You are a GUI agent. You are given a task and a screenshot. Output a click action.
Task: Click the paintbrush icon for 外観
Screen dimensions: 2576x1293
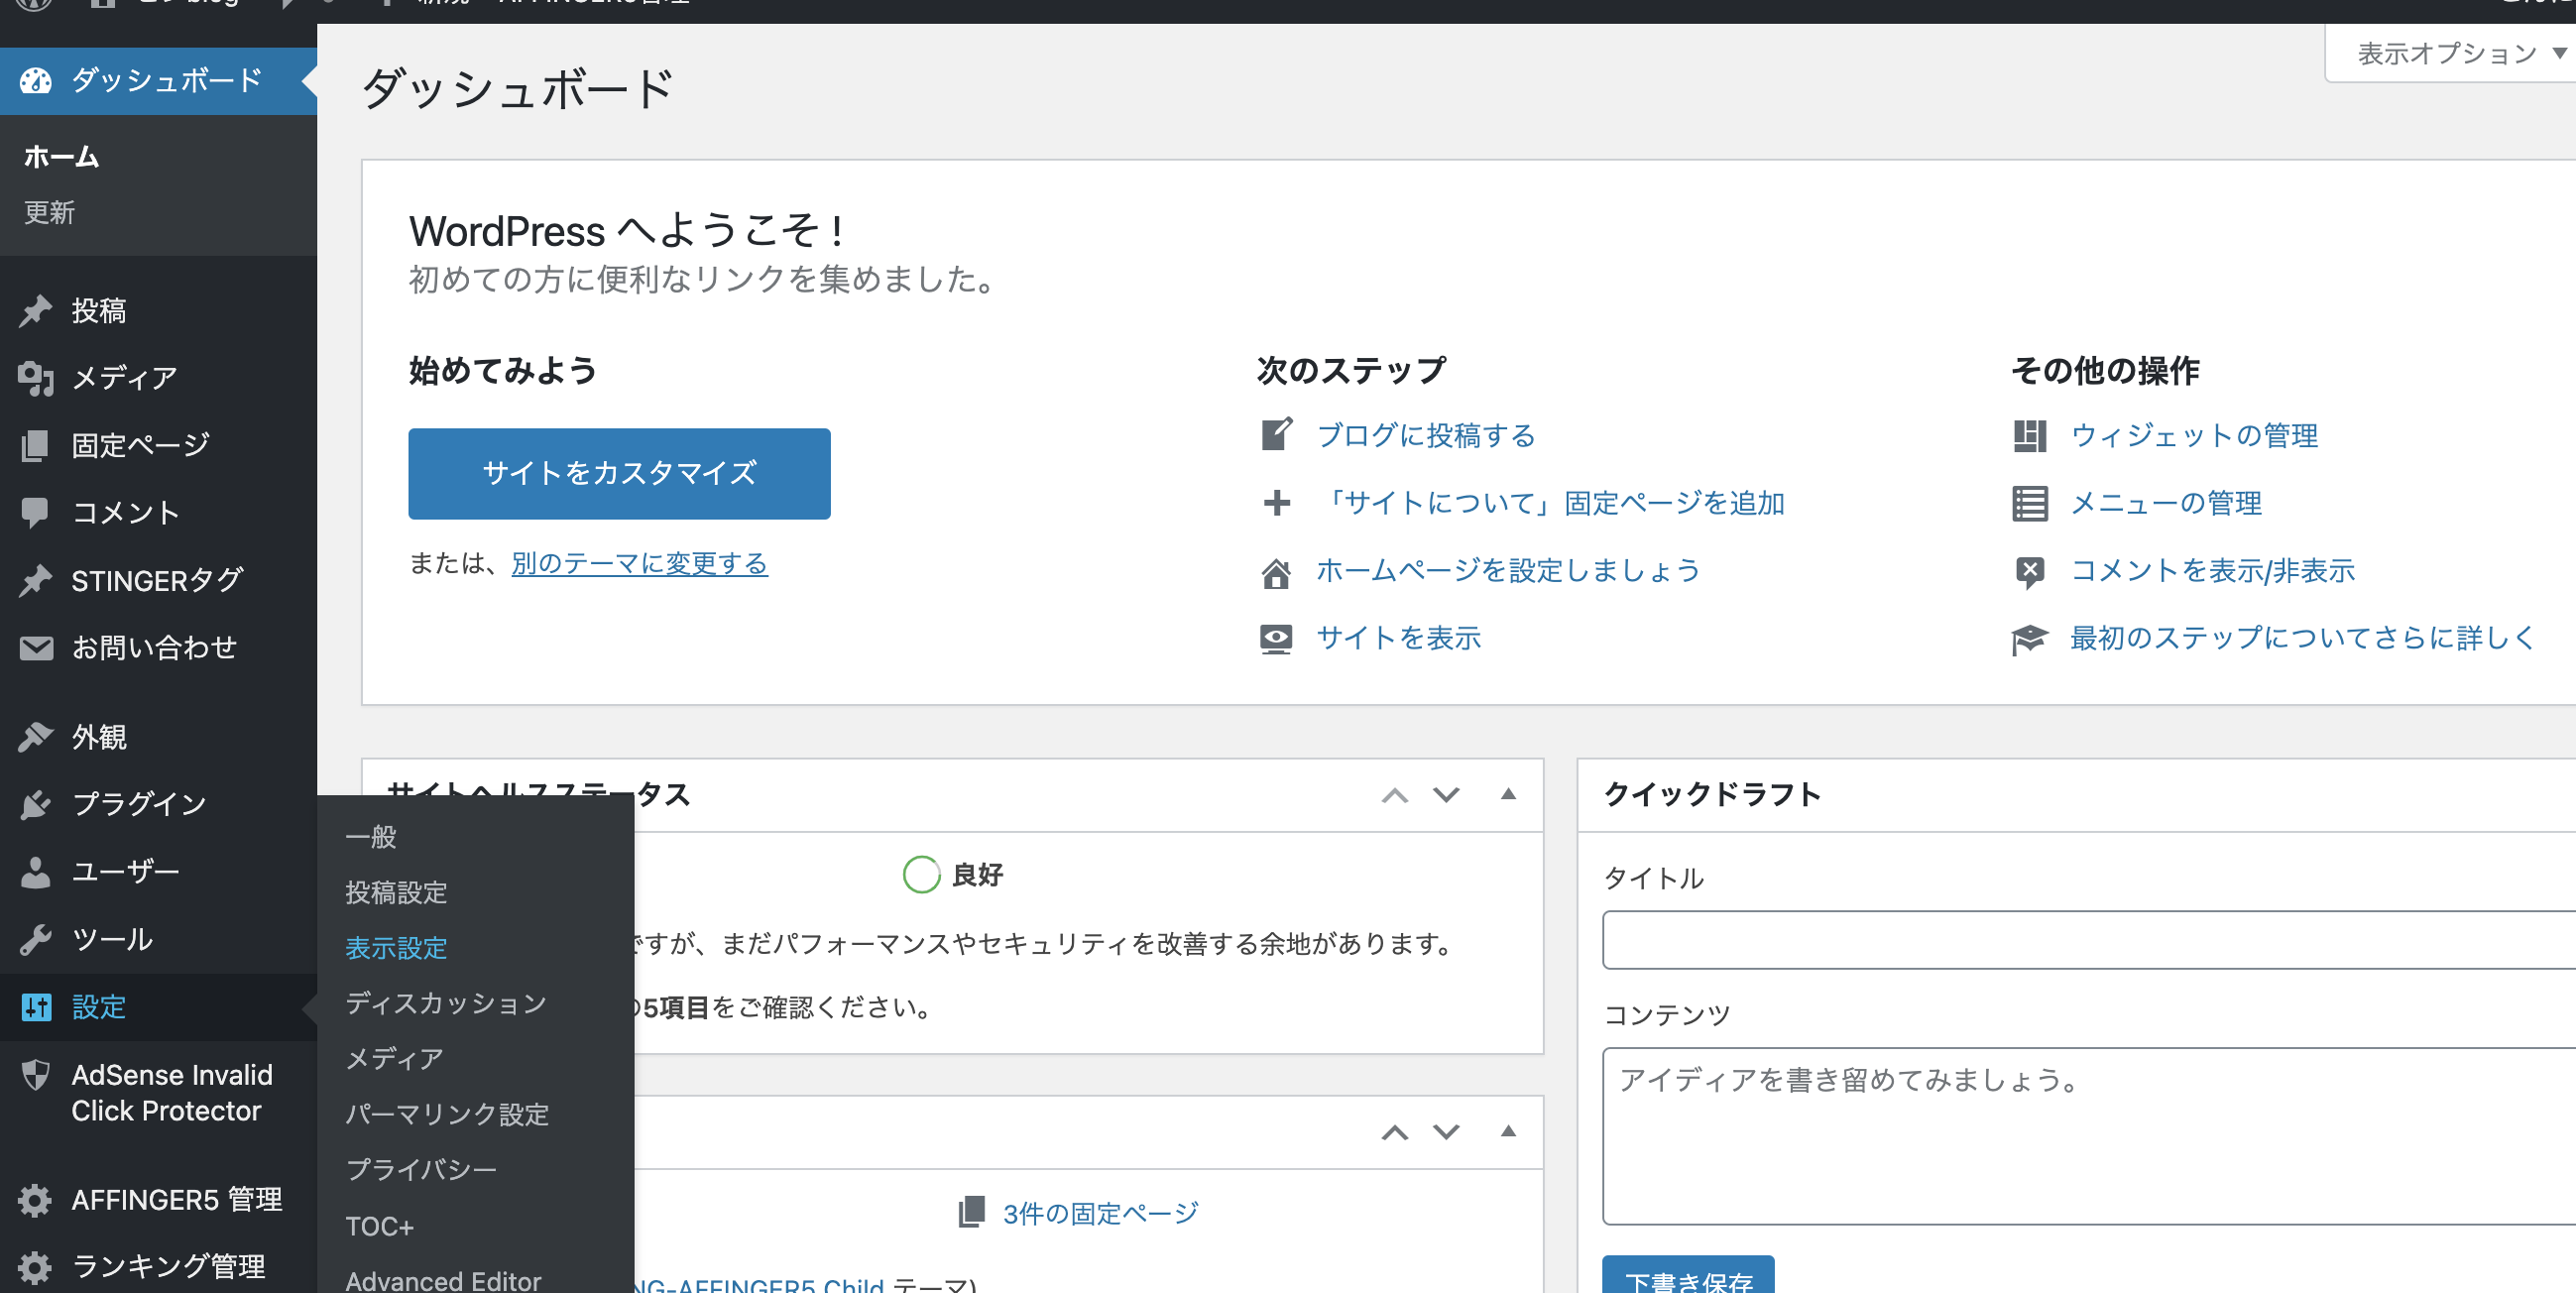click(36, 737)
